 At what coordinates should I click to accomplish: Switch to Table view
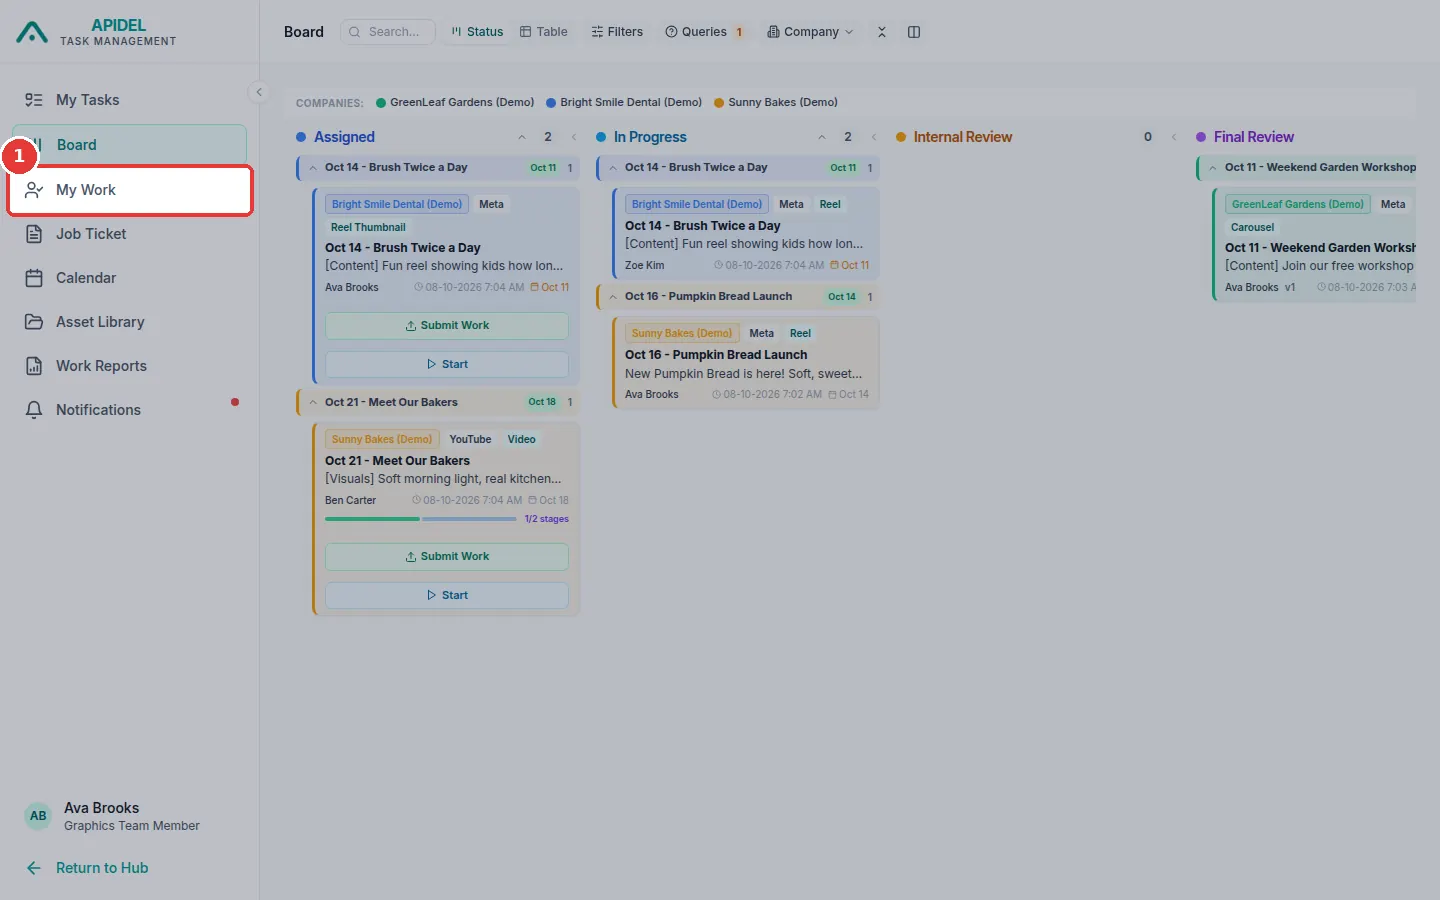click(544, 32)
